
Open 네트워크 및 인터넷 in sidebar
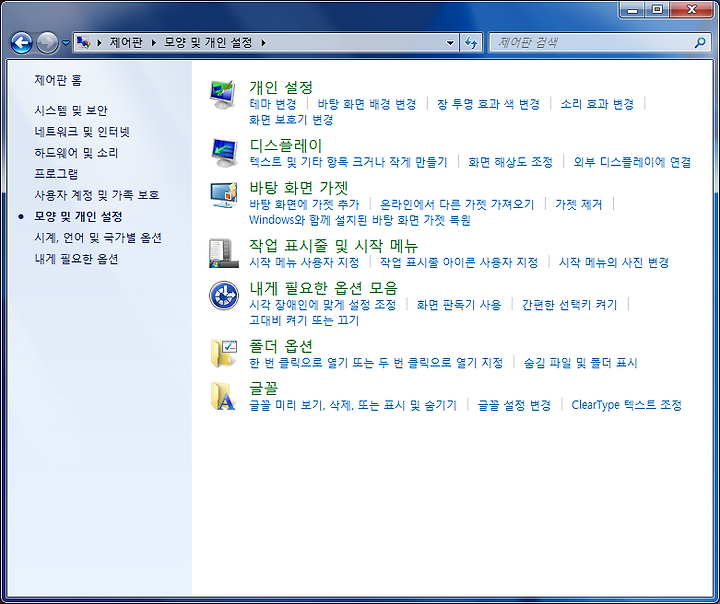pyautogui.click(x=82, y=132)
